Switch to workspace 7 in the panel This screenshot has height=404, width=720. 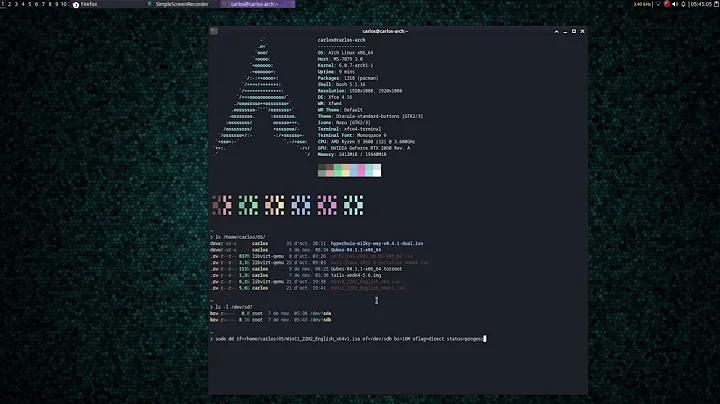click(43, 4)
